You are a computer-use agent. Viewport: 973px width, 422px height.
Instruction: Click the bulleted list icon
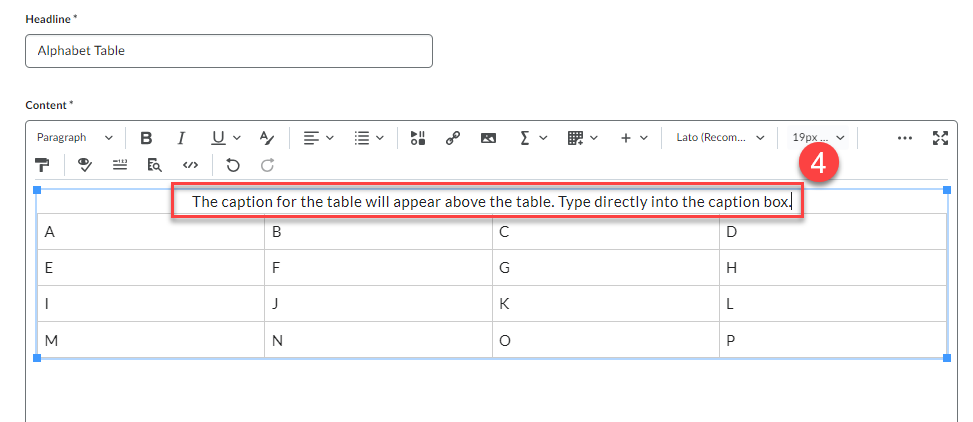(x=362, y=138)
